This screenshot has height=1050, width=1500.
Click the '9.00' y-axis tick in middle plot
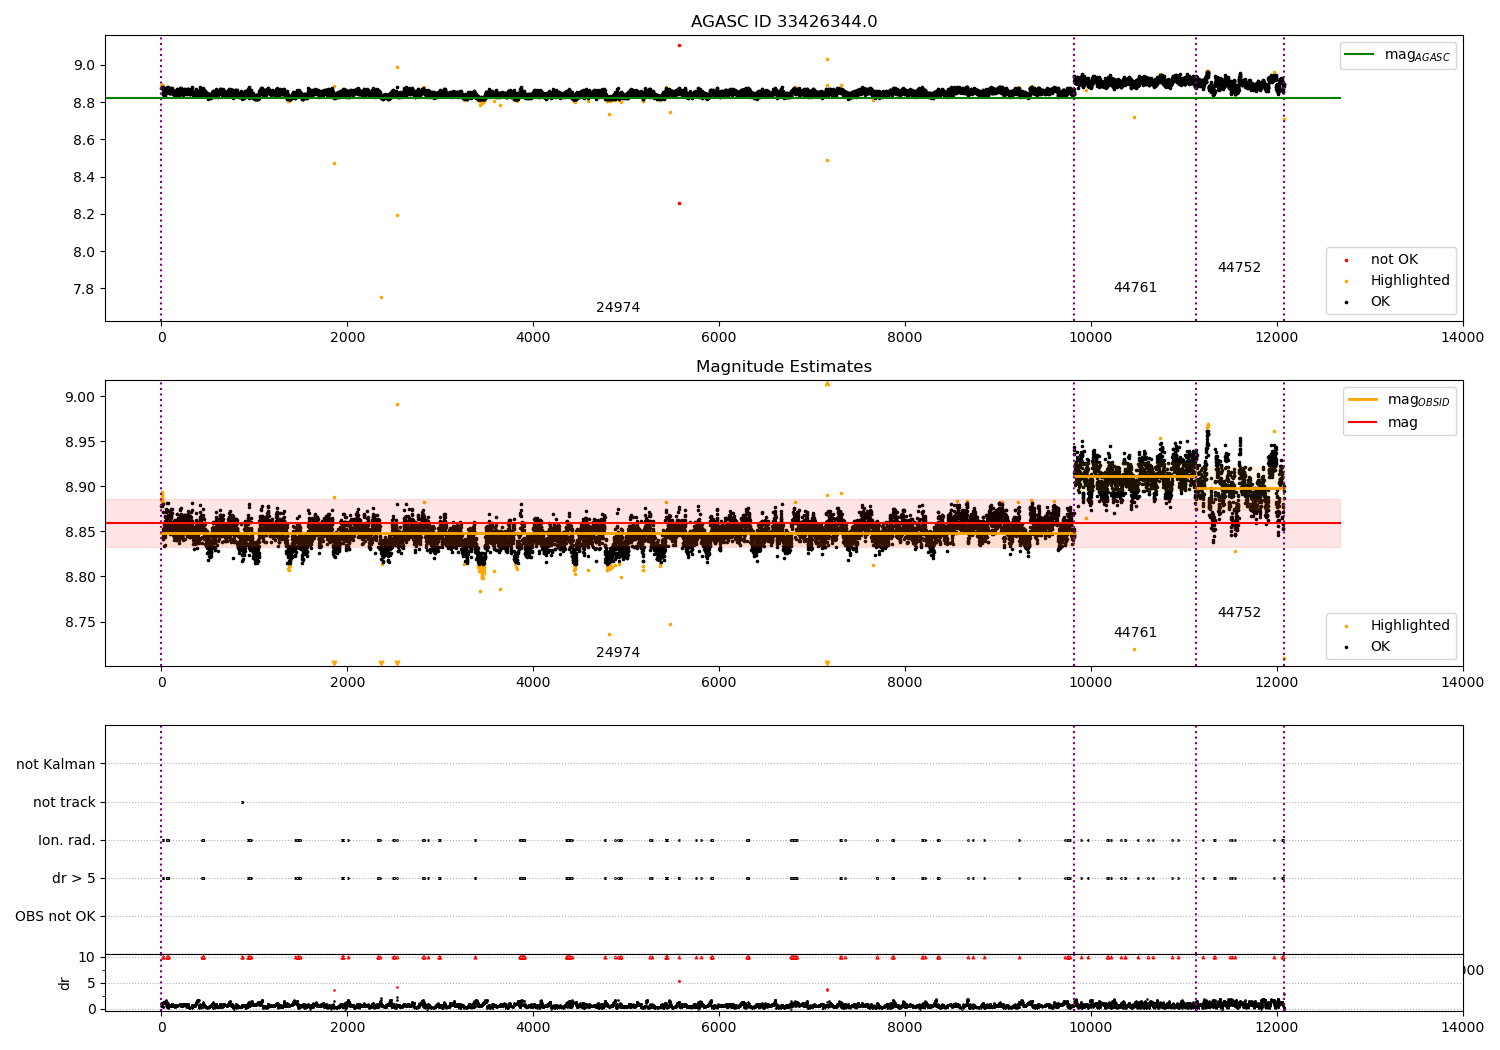pos(80,397)
